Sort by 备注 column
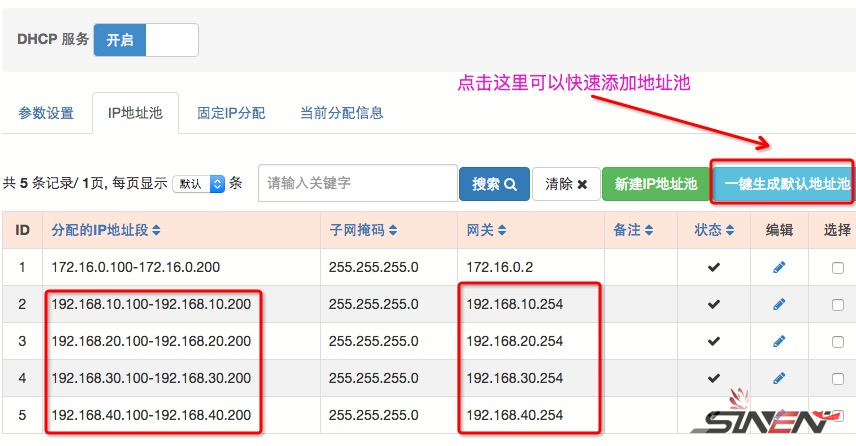Screen dimensions: 856x446 (x=633, y=230)
